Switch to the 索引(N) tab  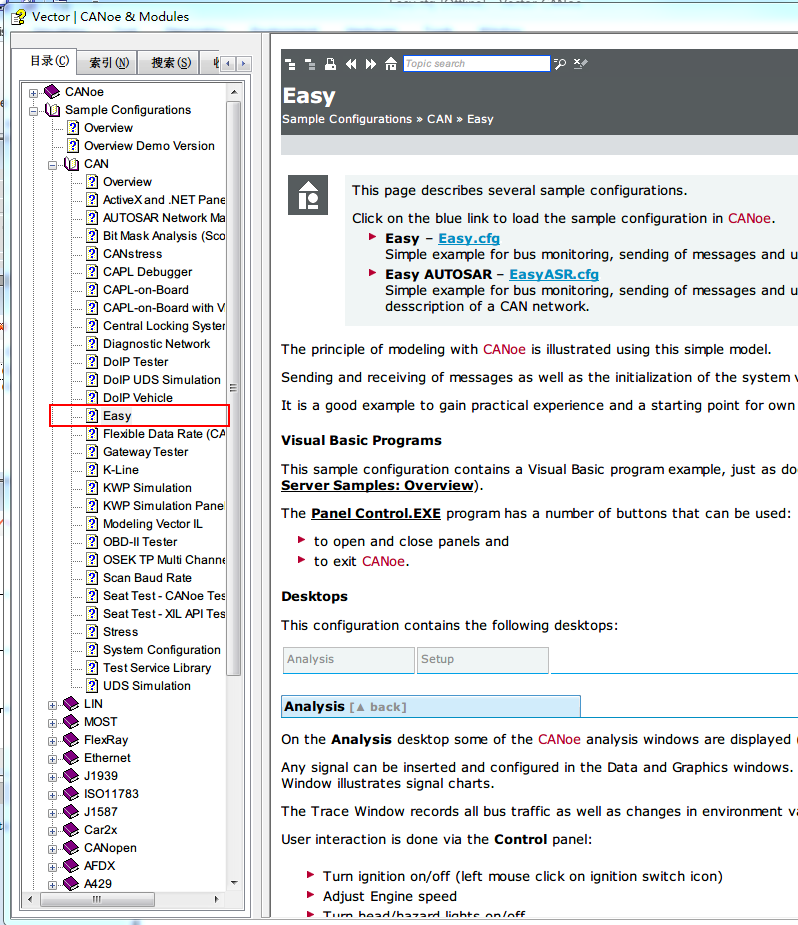coord(108,63)
